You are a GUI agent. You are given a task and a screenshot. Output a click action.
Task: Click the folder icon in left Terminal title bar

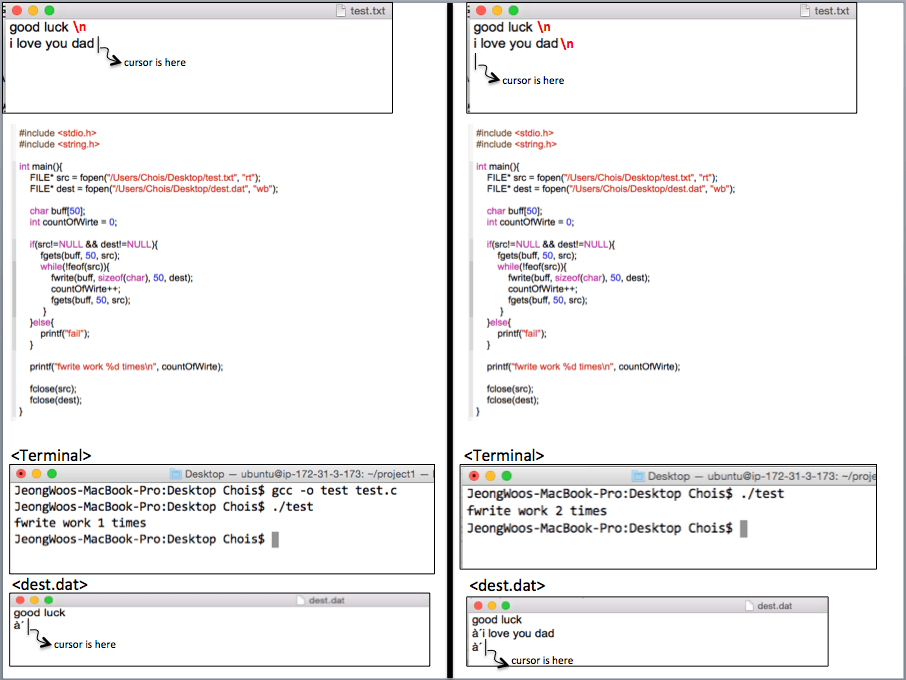click(x=176, y=474)
